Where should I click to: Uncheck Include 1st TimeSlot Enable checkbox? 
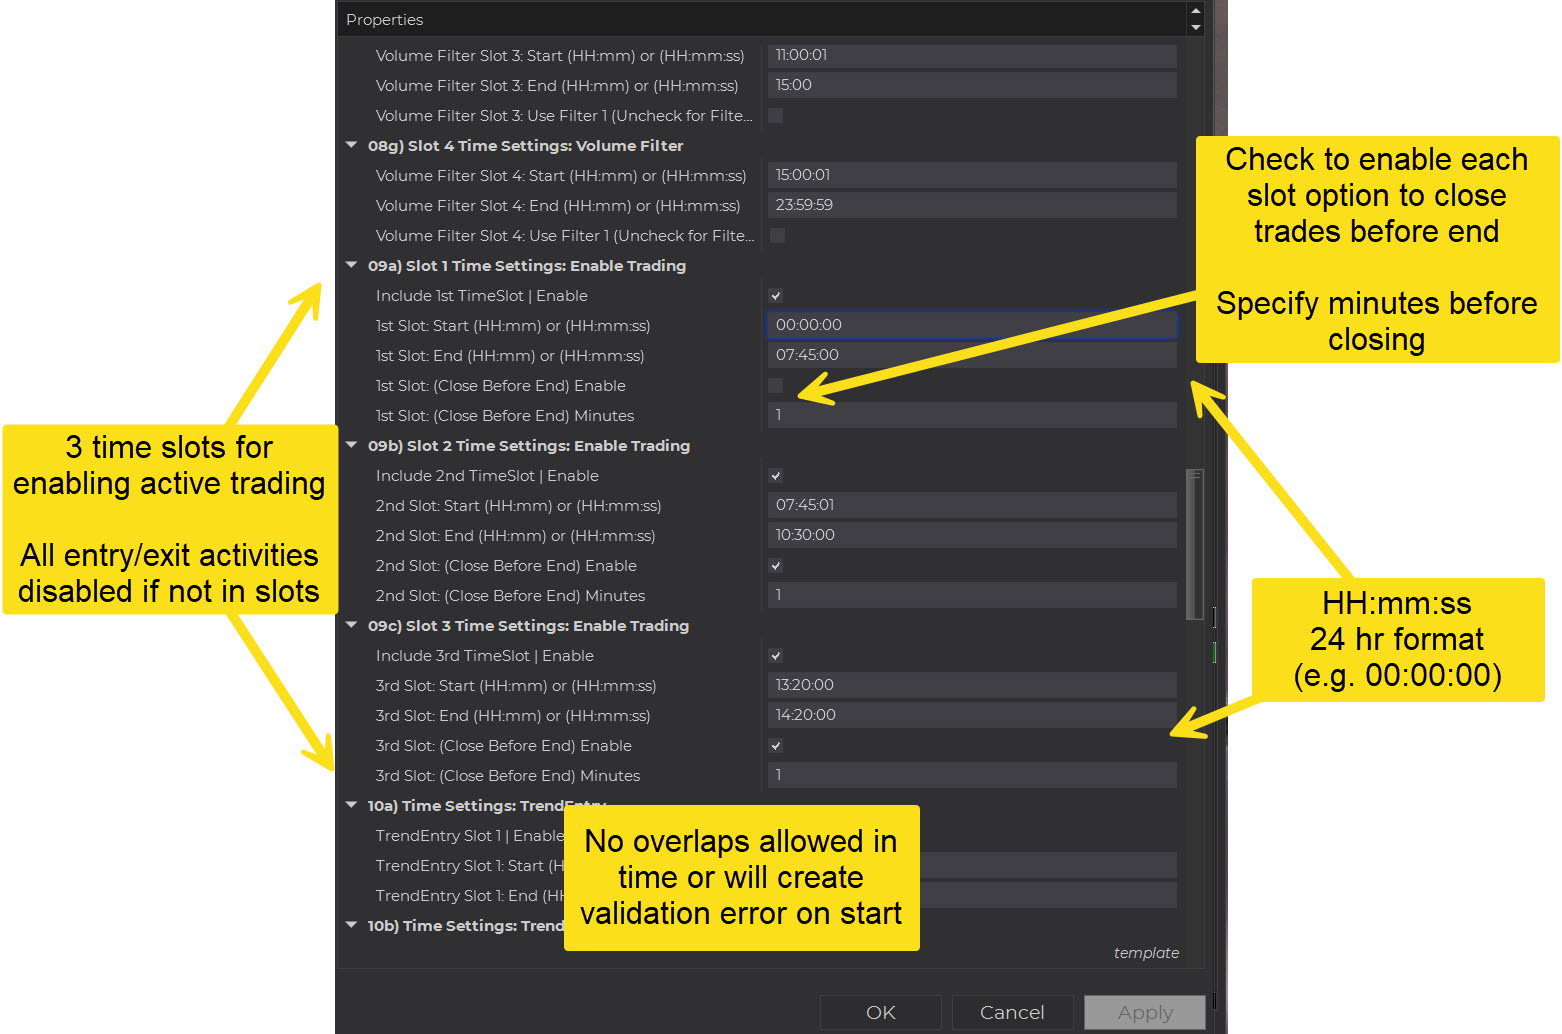point(775,296)
